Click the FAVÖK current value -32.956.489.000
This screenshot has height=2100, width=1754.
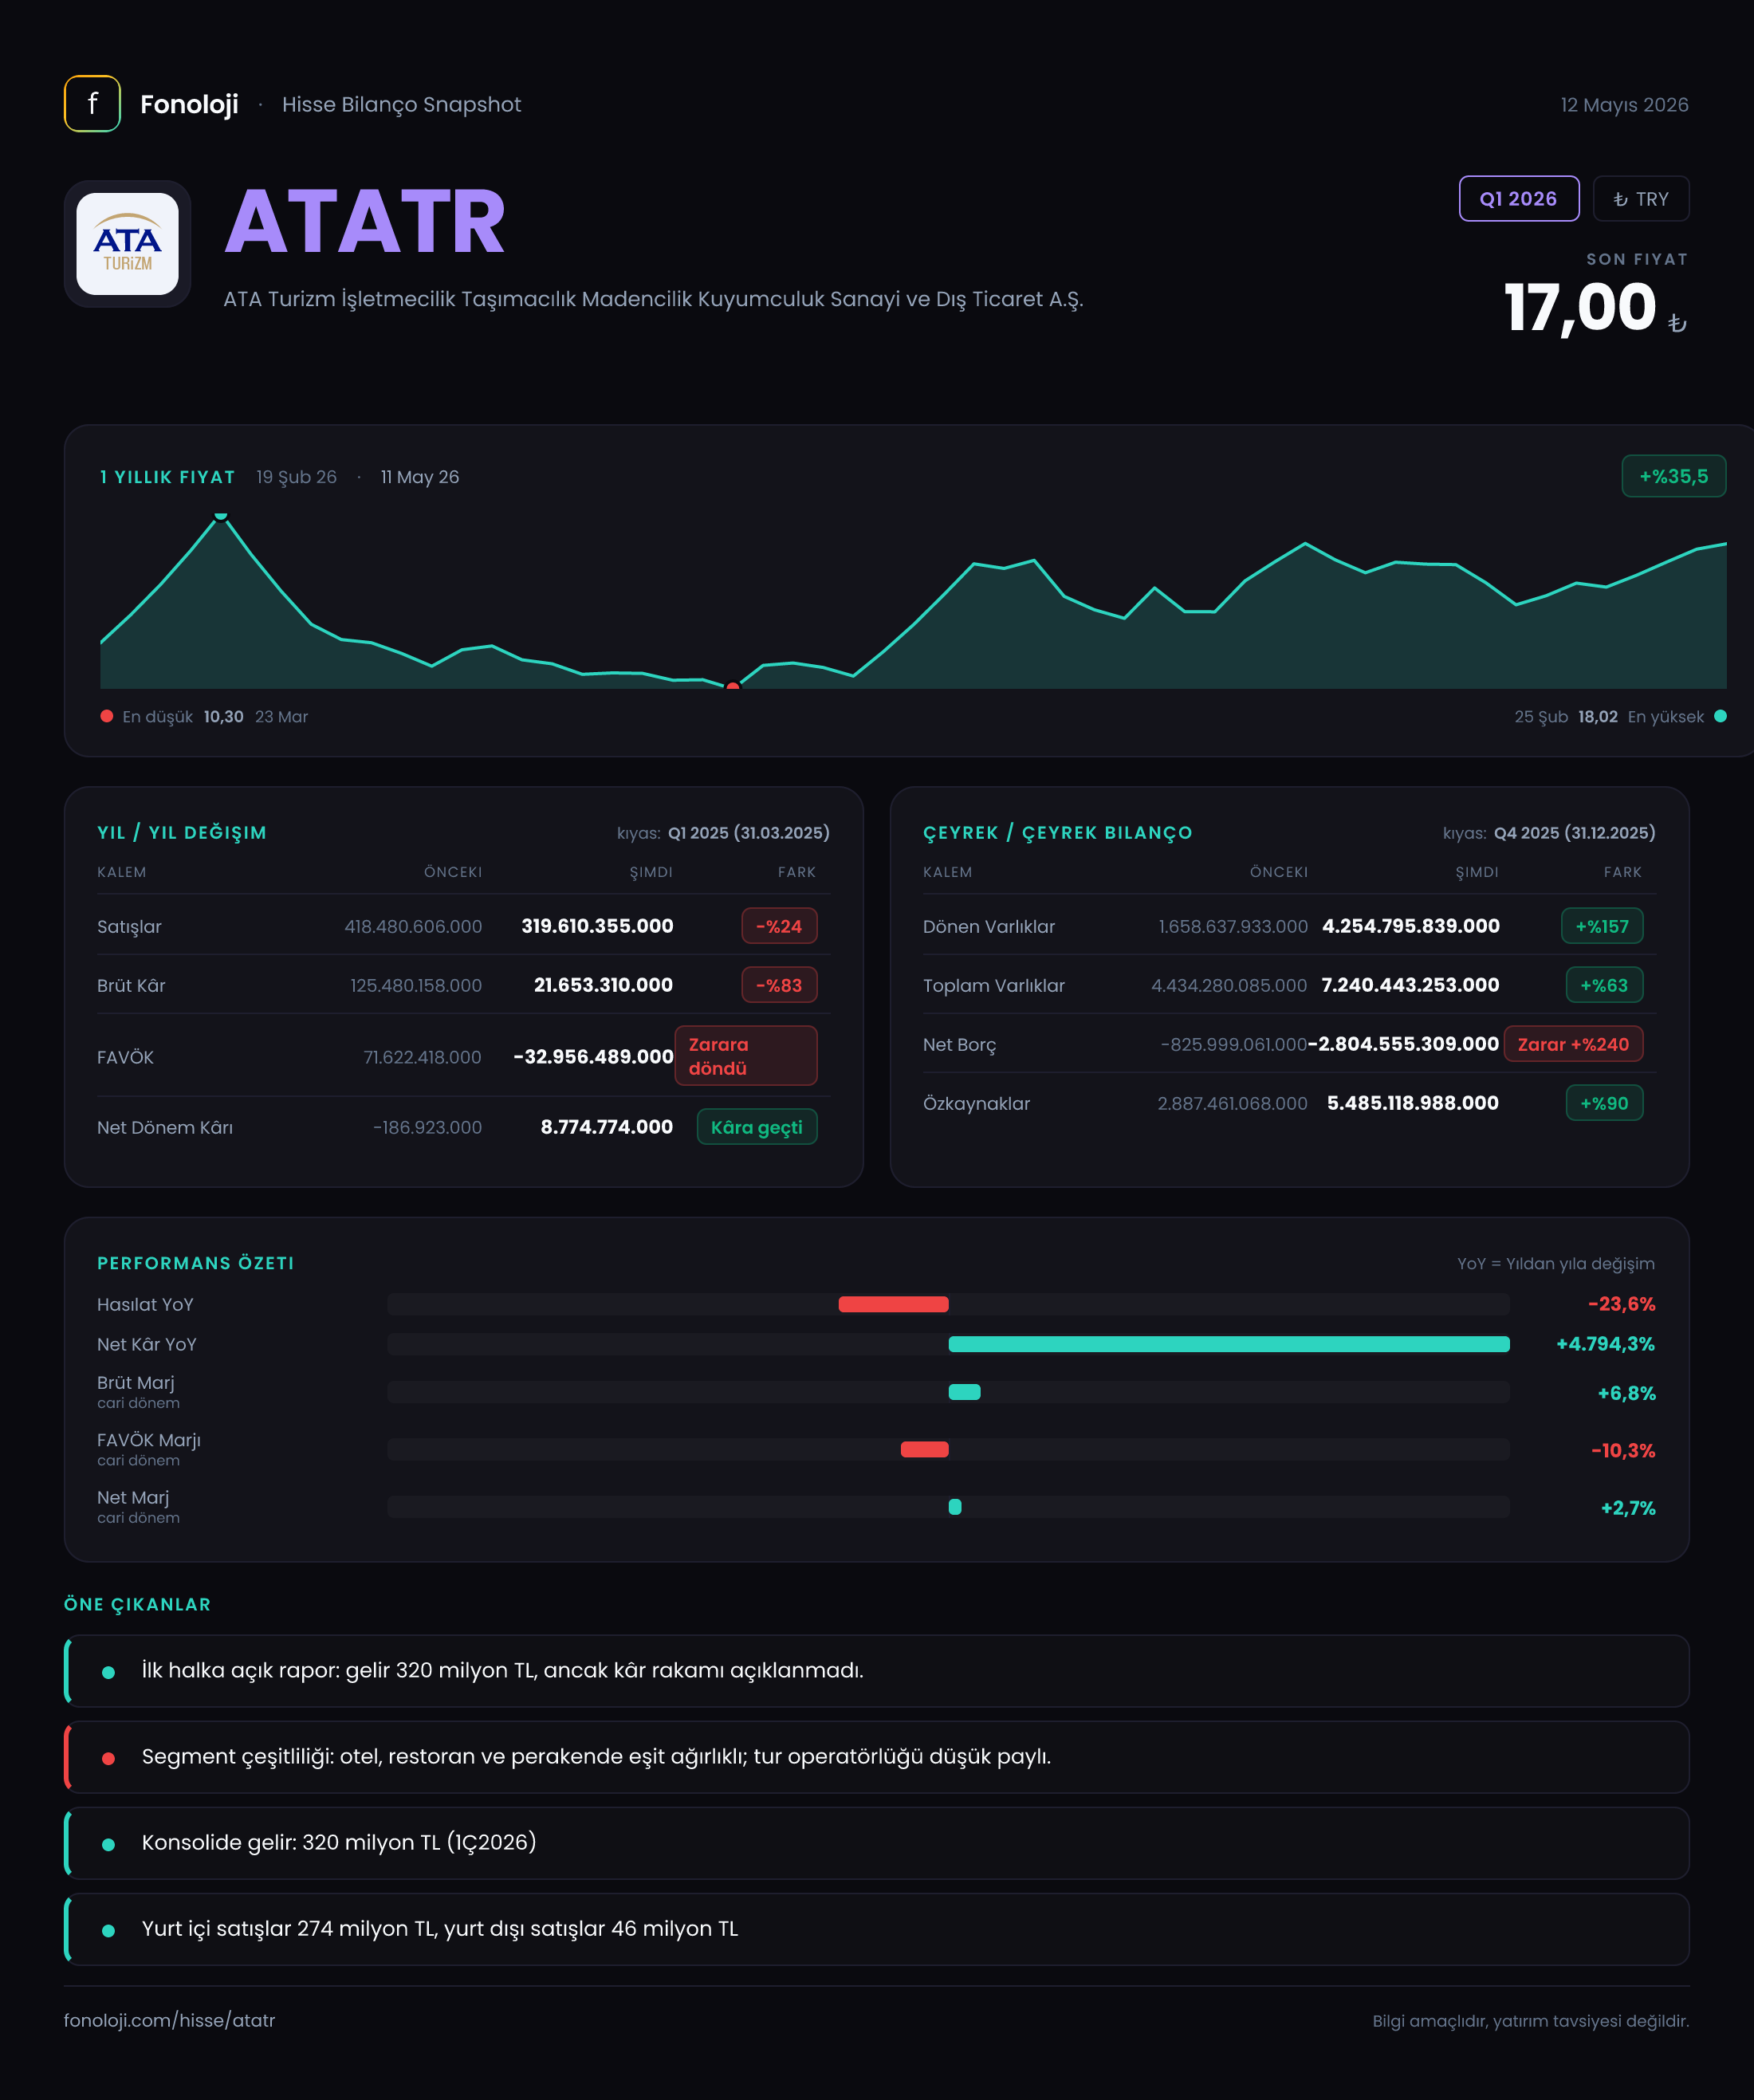point(593,1056)
